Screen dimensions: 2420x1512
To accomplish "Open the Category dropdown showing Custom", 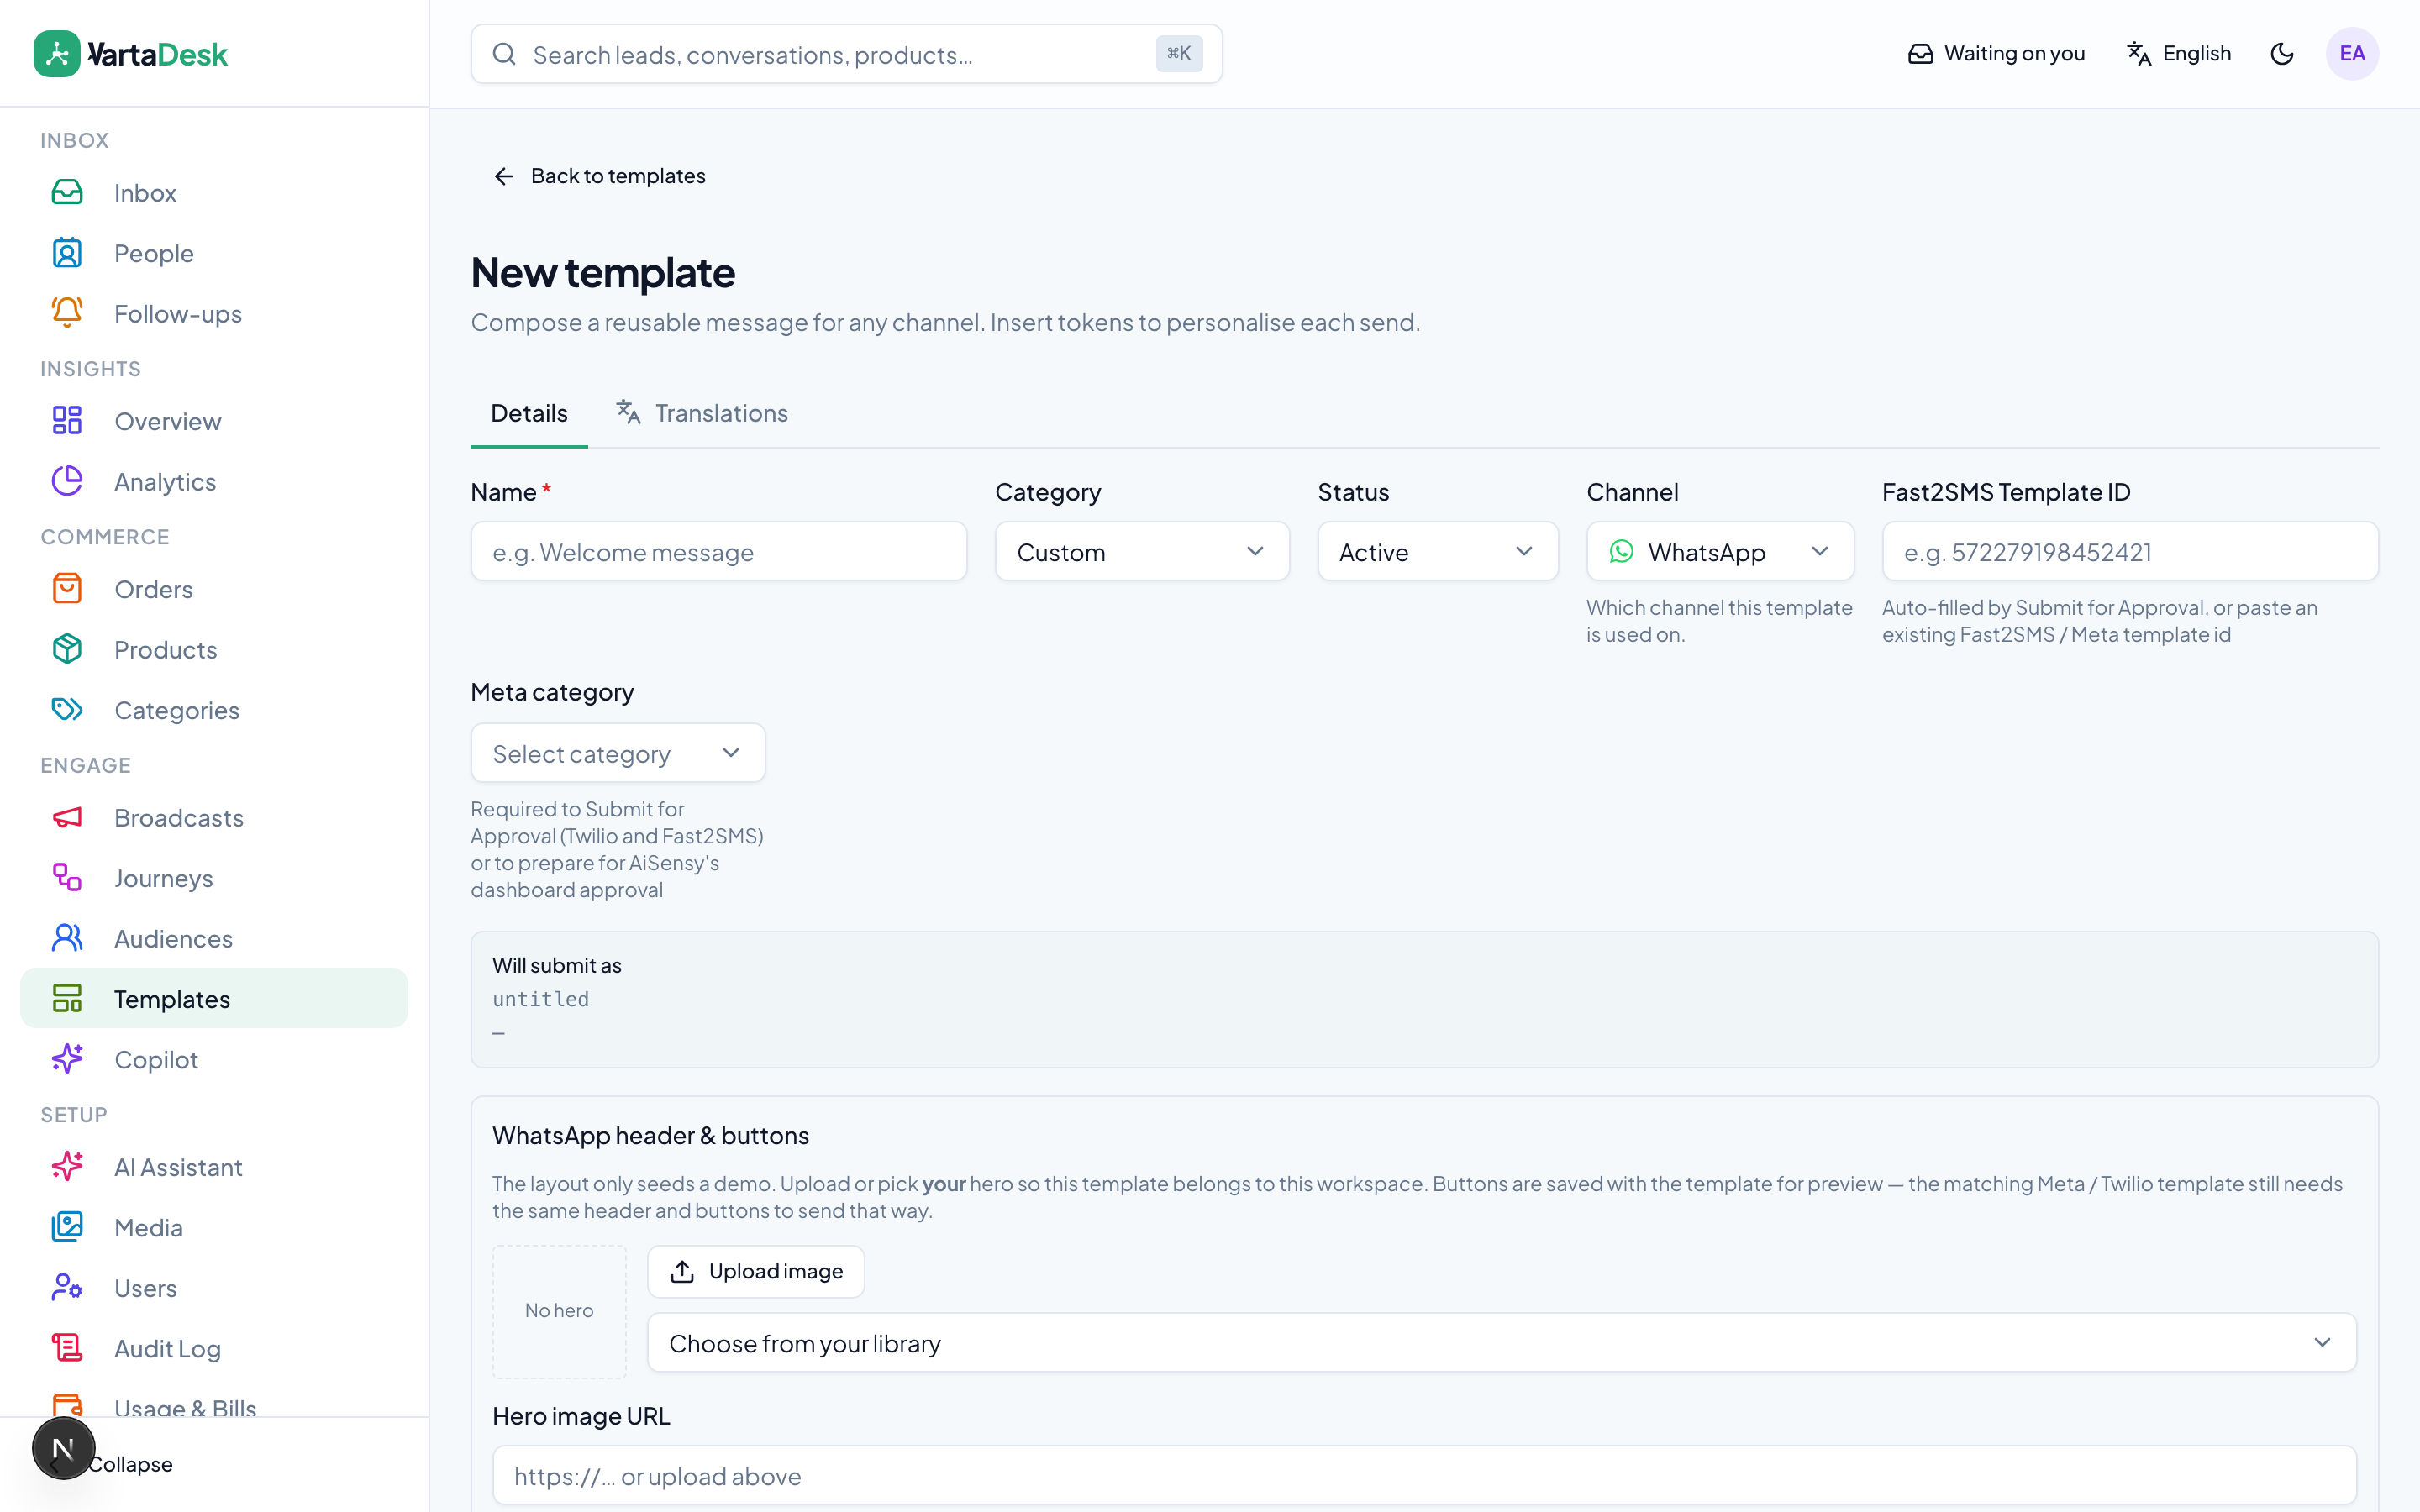I will click(x=1142, y=552).
